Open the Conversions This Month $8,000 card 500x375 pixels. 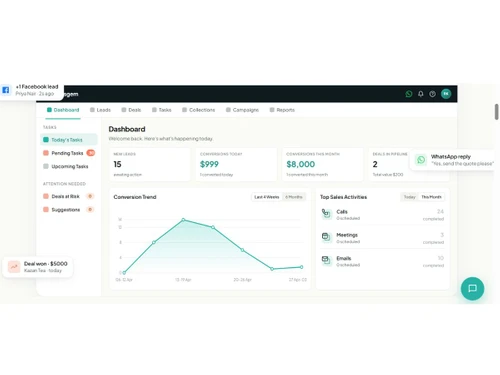(322, 164)
